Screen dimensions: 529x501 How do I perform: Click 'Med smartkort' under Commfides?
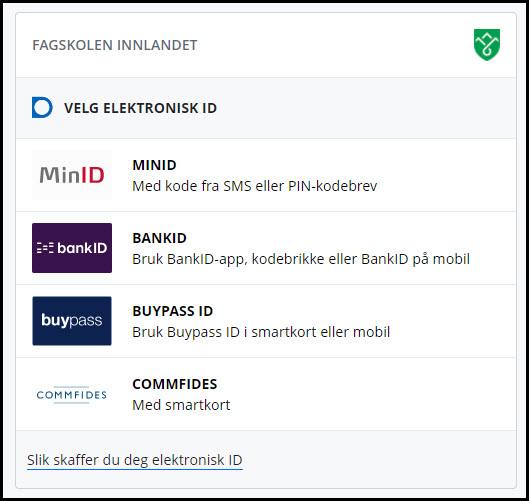click(181, 405)
